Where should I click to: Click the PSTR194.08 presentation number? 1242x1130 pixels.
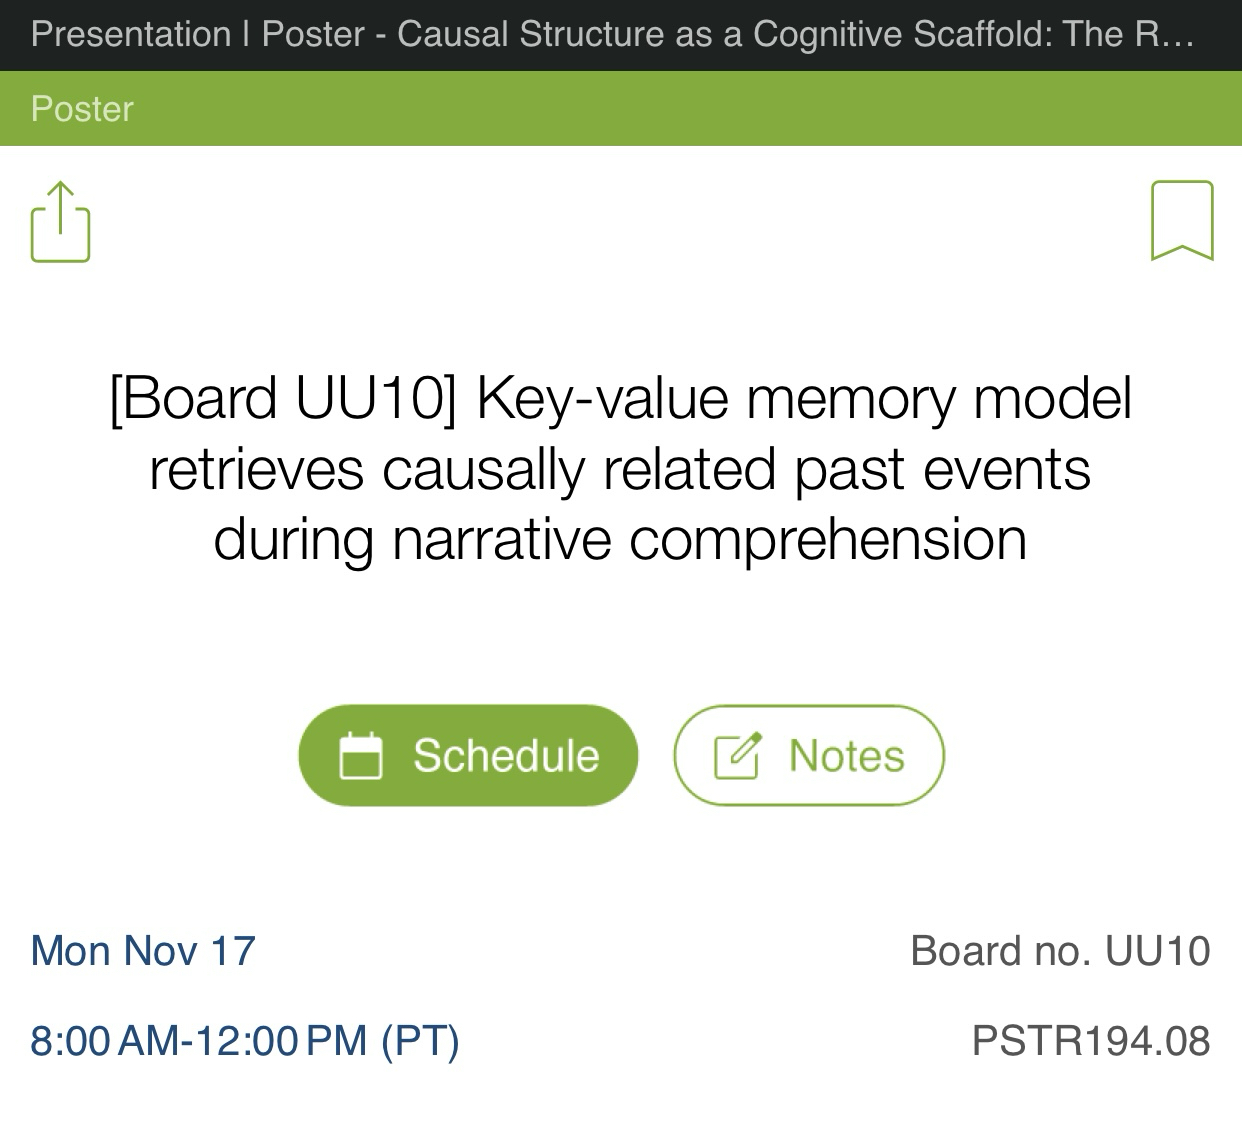coord(1091,1041)
